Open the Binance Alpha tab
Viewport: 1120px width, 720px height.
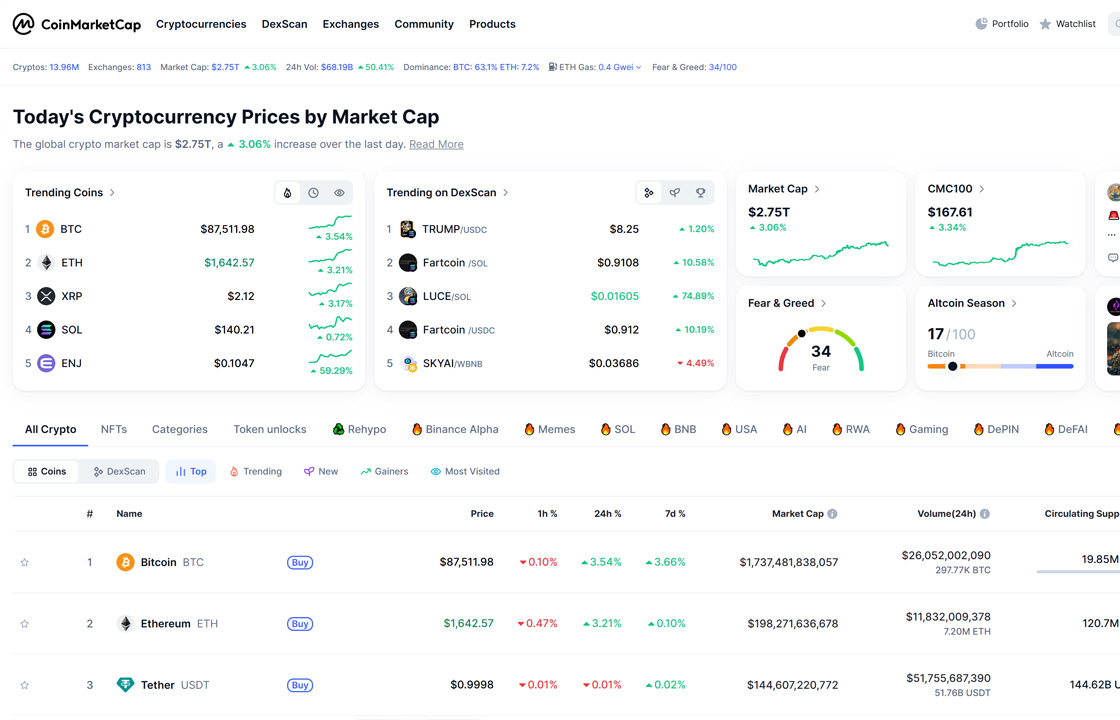[455, 429]
